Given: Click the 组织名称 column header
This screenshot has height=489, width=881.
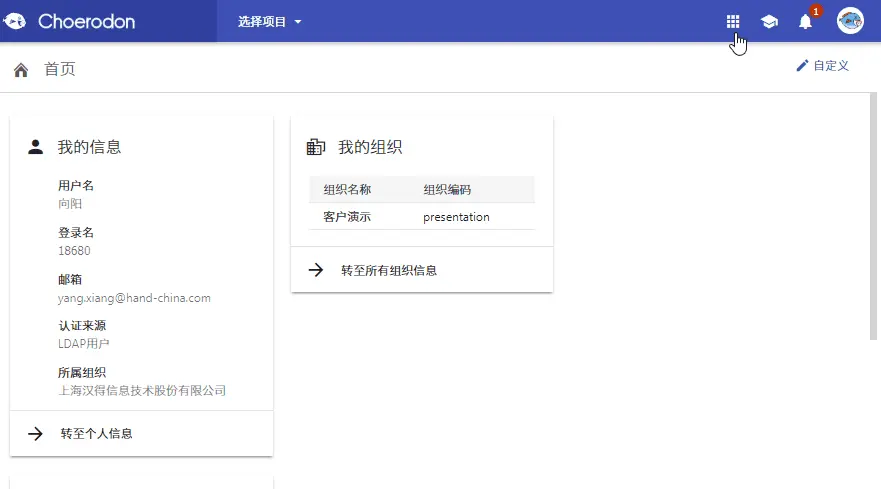Looking at the screenshot, I should tap(347, 189).
